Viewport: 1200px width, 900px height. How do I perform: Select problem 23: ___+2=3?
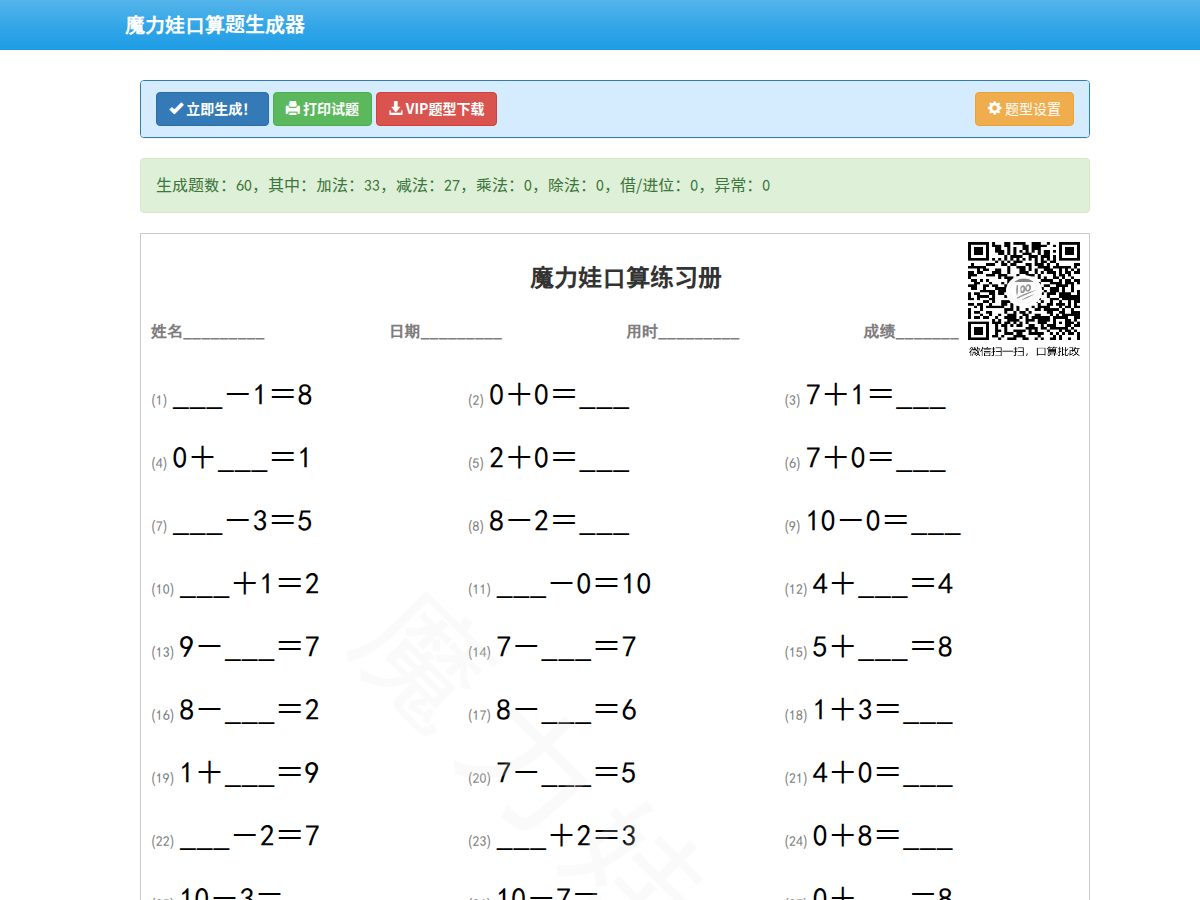coord(553,837)
